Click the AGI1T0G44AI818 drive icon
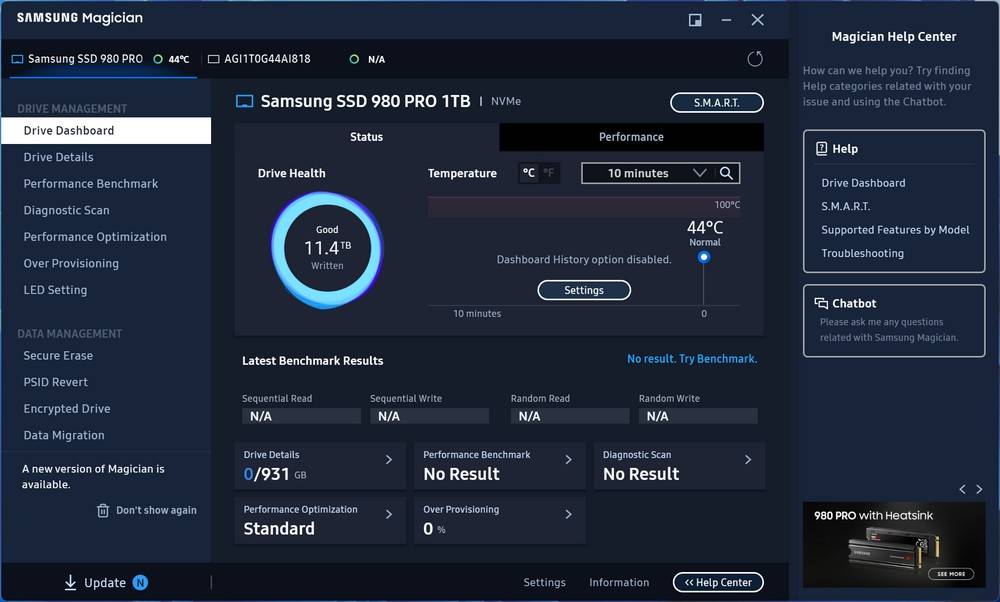1000x602 pixels. click(213, 59)
